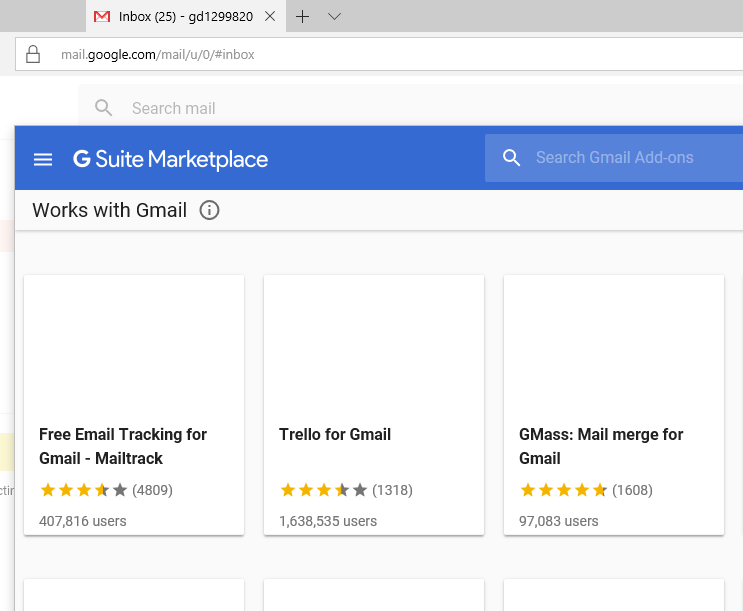Open a new browser tab with plus icon
743x611 pixels.
302,17
